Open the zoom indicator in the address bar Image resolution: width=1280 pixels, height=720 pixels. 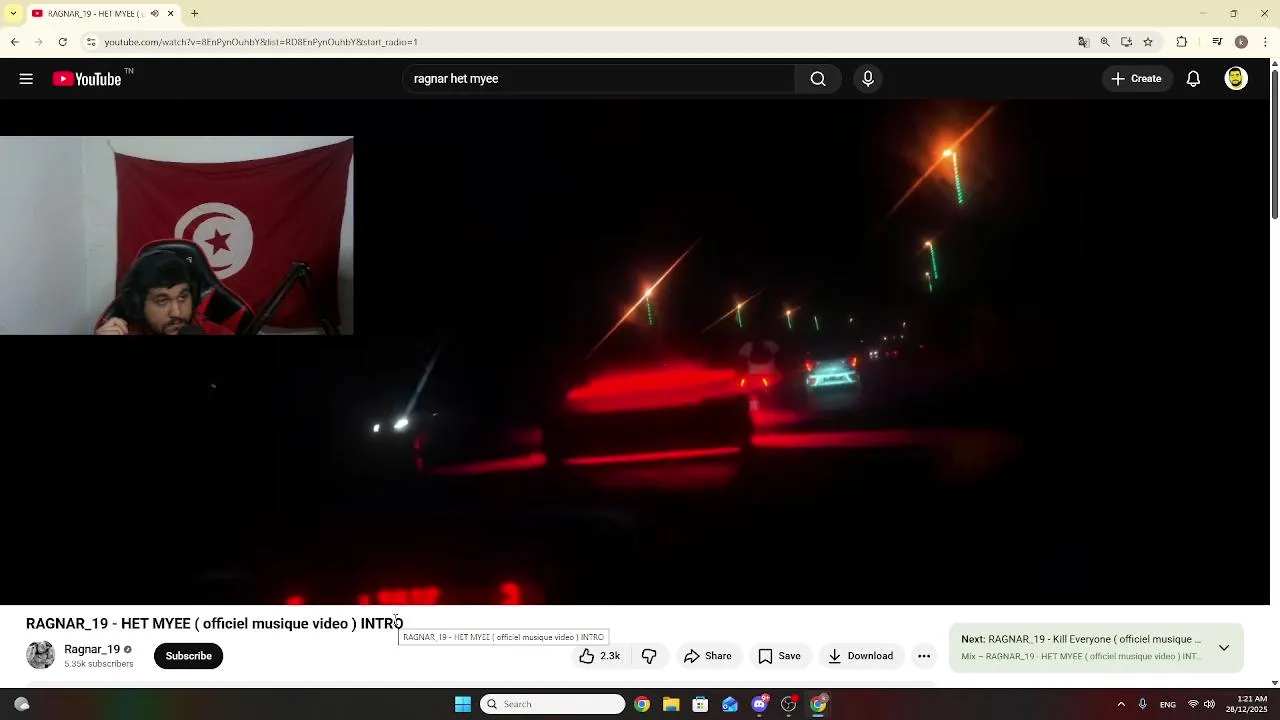(x=1105, y=42)
